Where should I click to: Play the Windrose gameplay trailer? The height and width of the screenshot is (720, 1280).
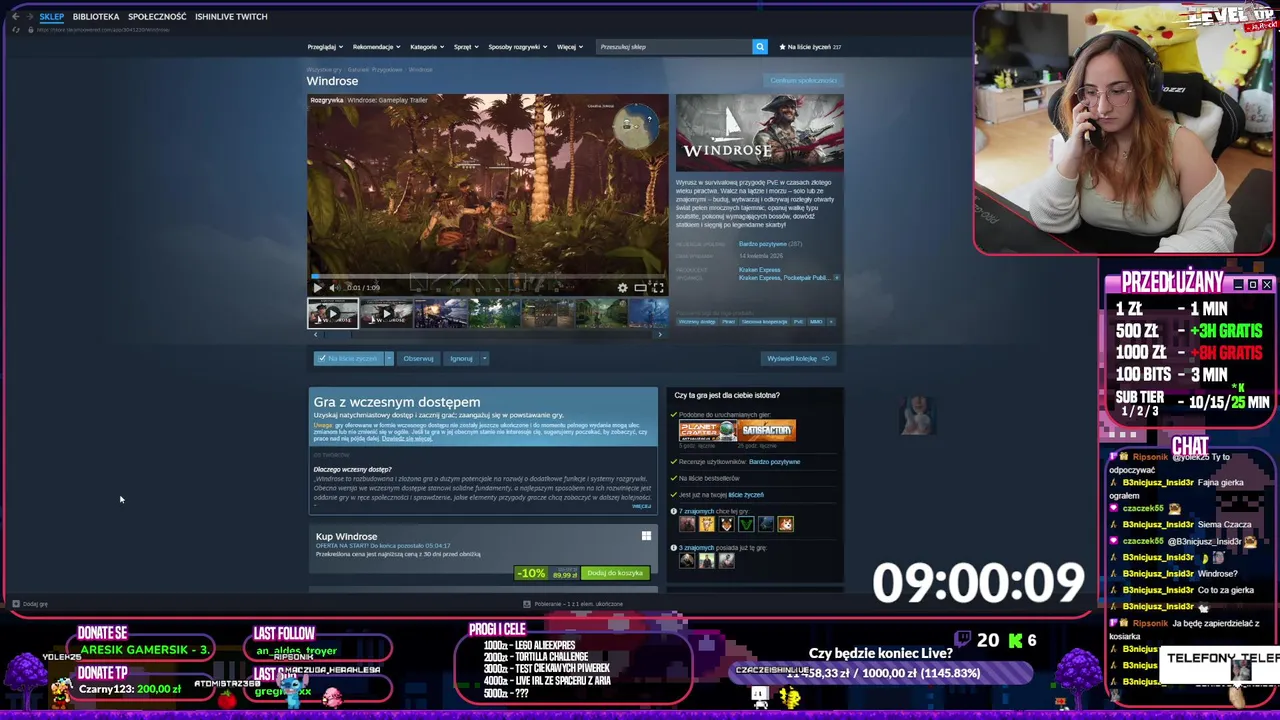click(x=318, y=288)
